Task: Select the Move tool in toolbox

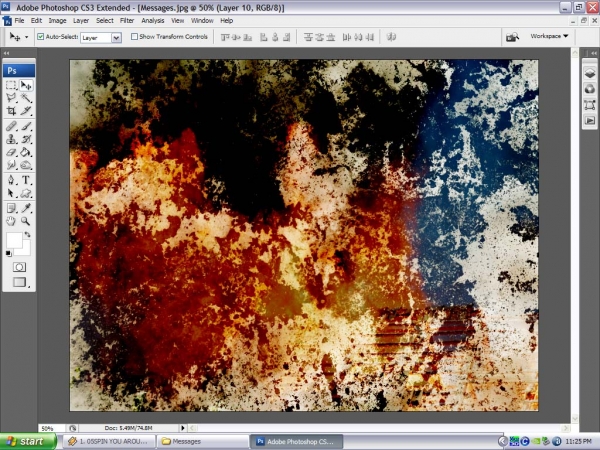Action: [26, 85]
